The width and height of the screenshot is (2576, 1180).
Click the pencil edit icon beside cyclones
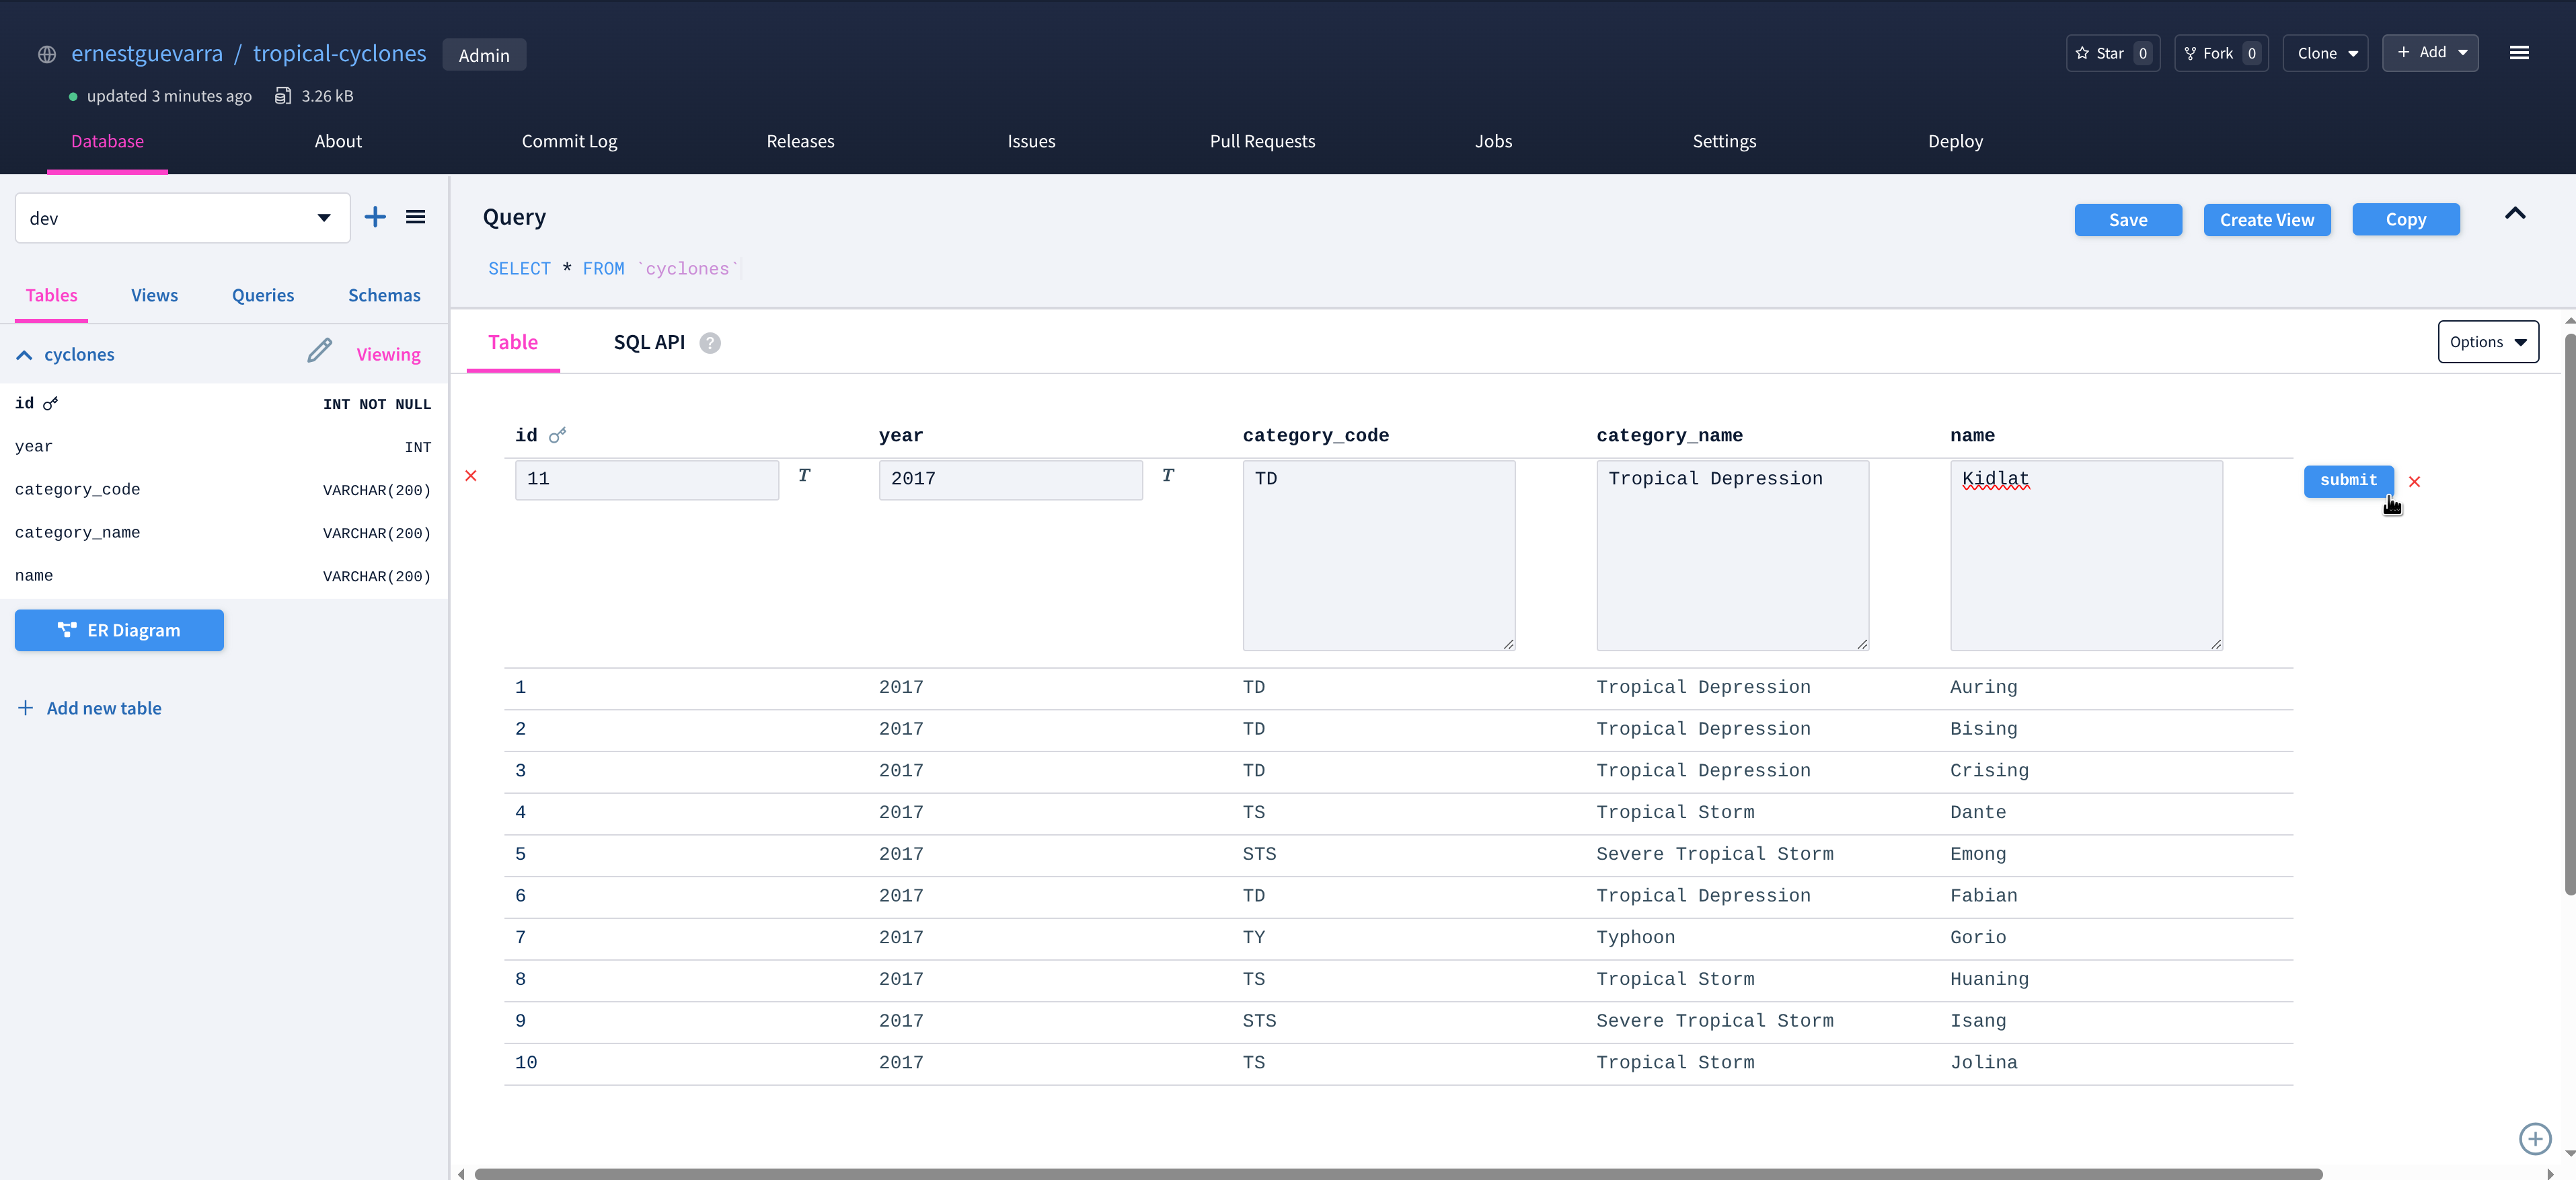(x=319, y=351)
